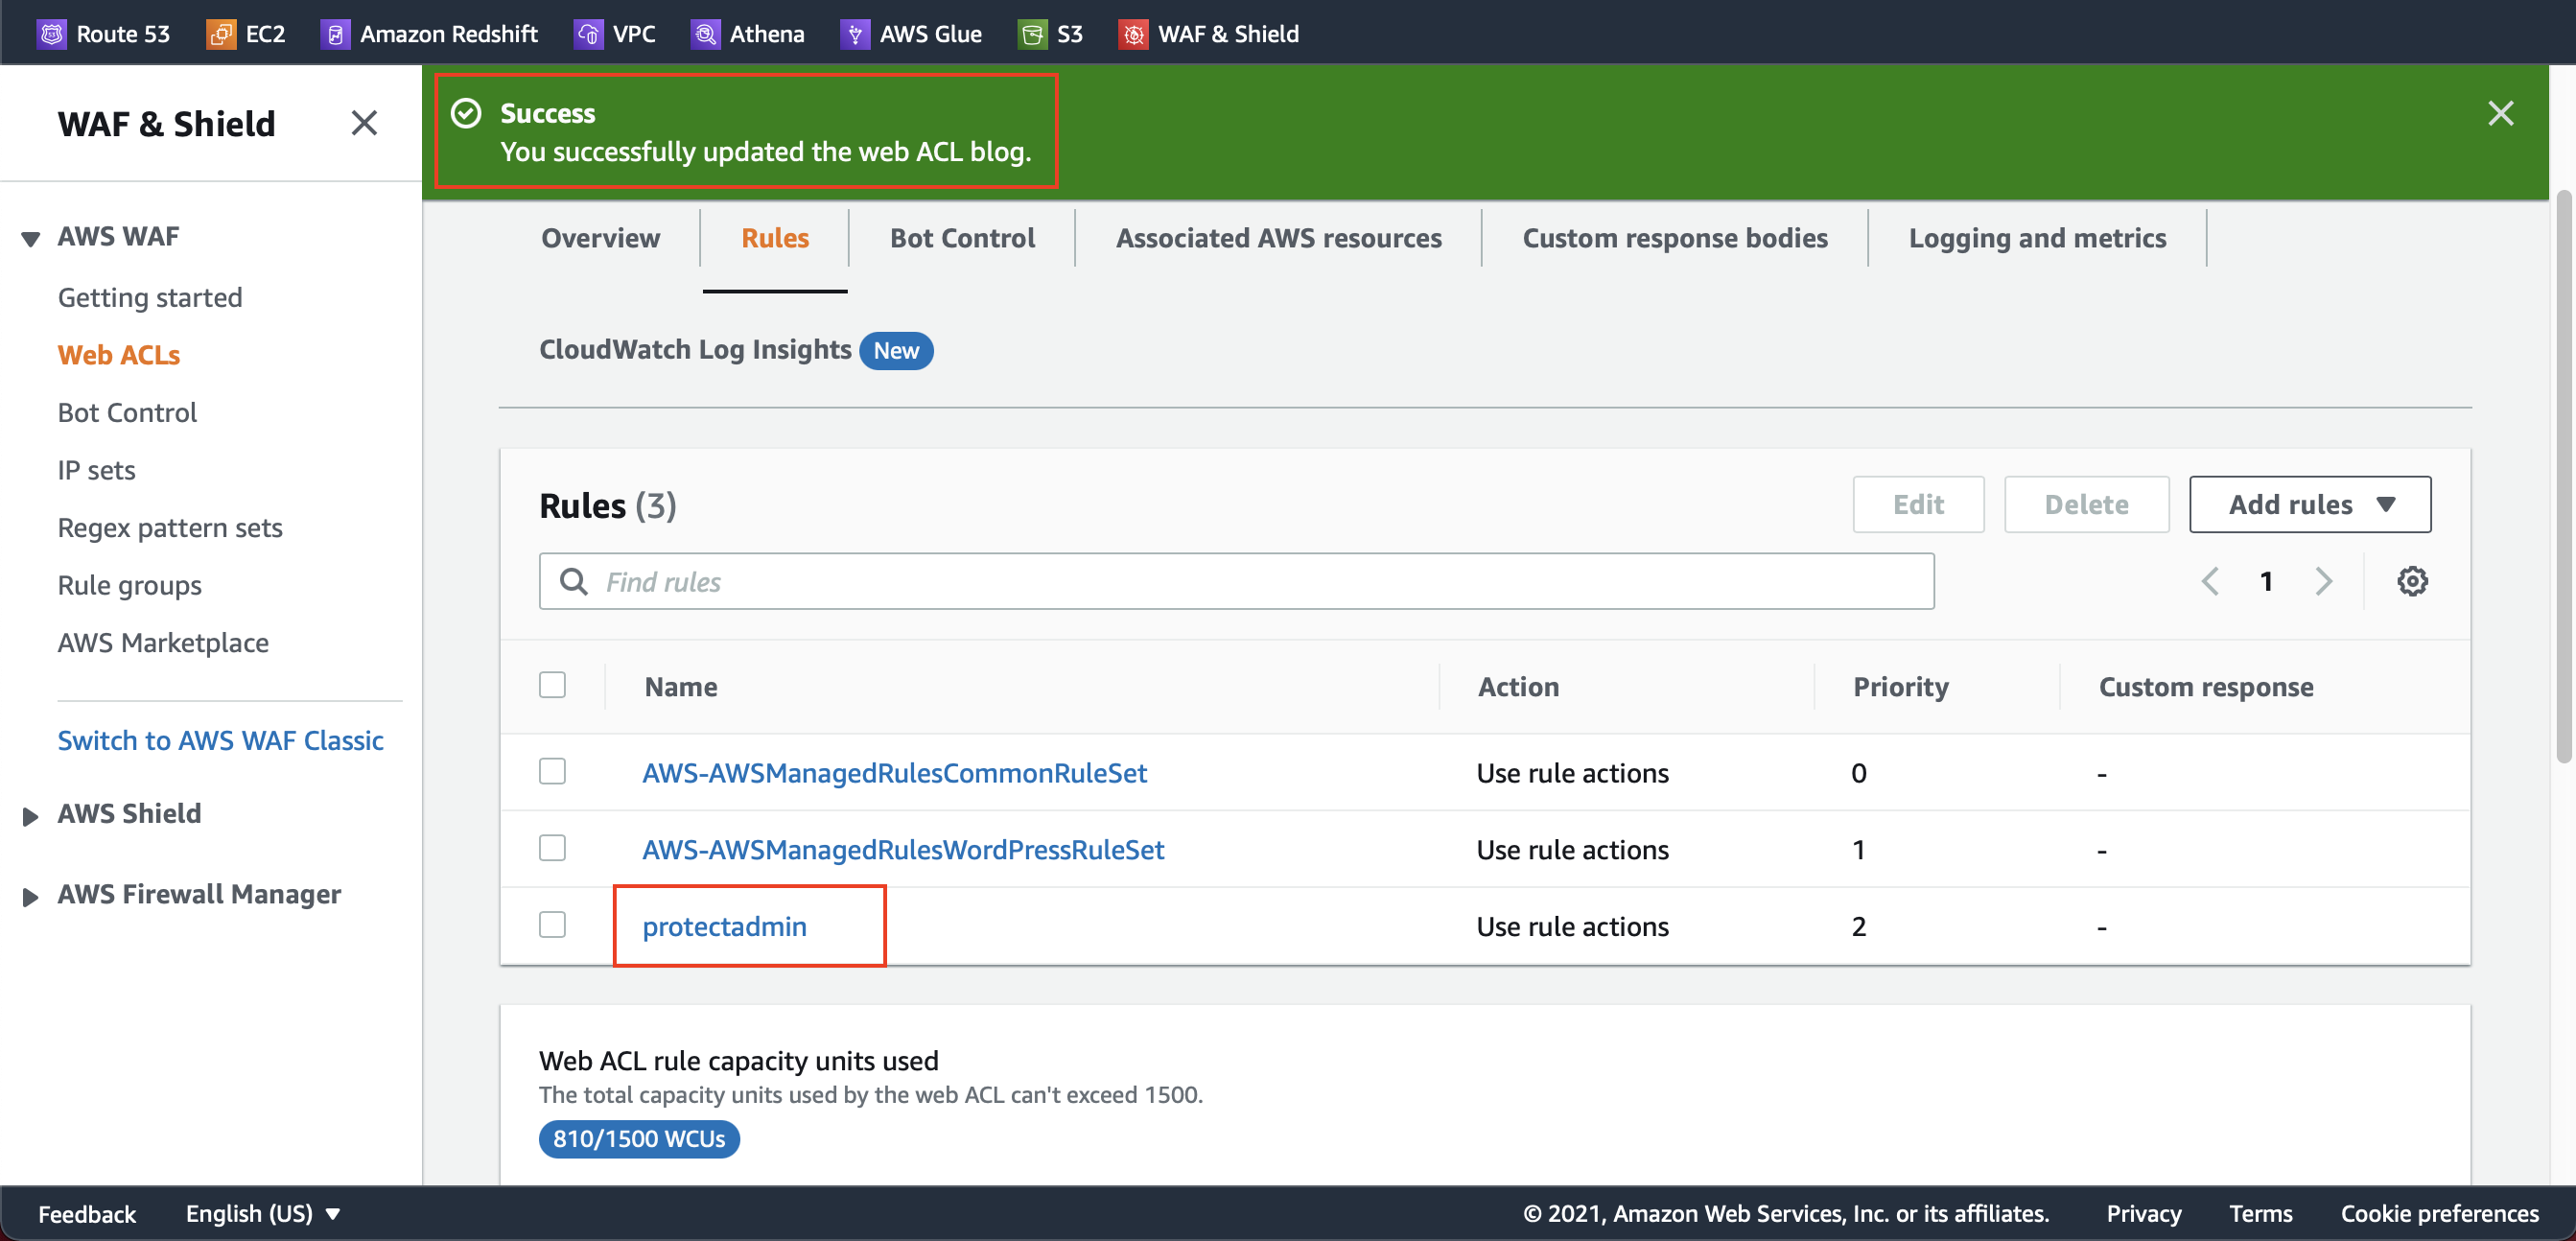
Task: Open rules table preferences gear icon
Action: (x=2412, y=581)
